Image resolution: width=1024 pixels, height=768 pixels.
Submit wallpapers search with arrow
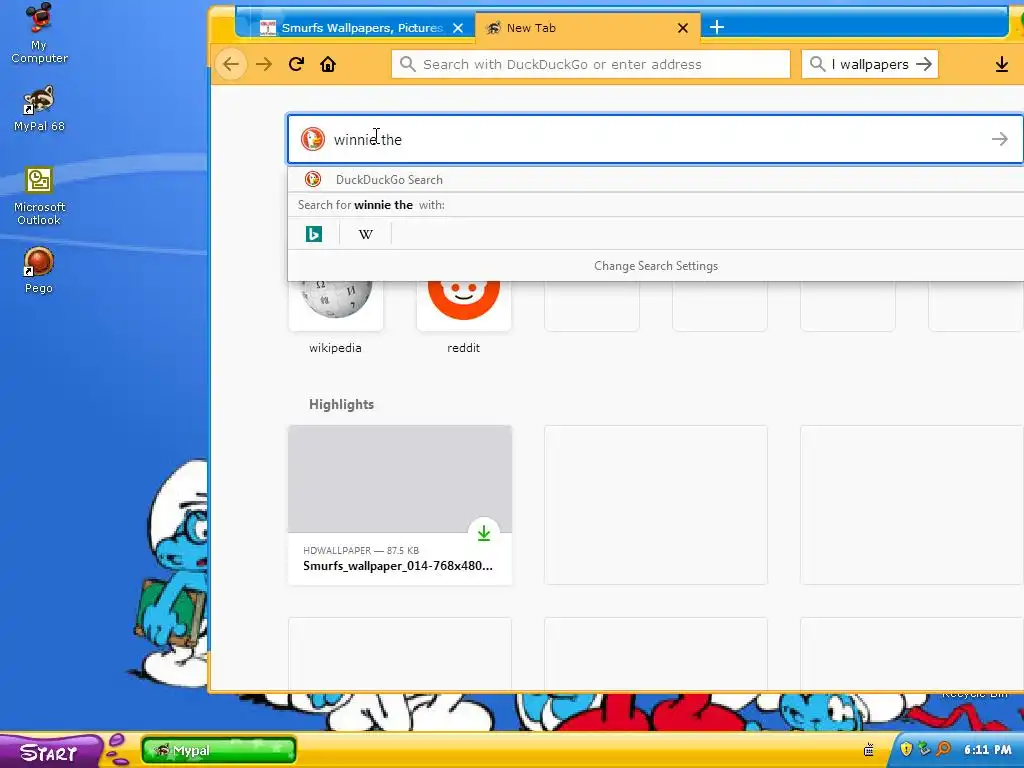coord(923,64)
